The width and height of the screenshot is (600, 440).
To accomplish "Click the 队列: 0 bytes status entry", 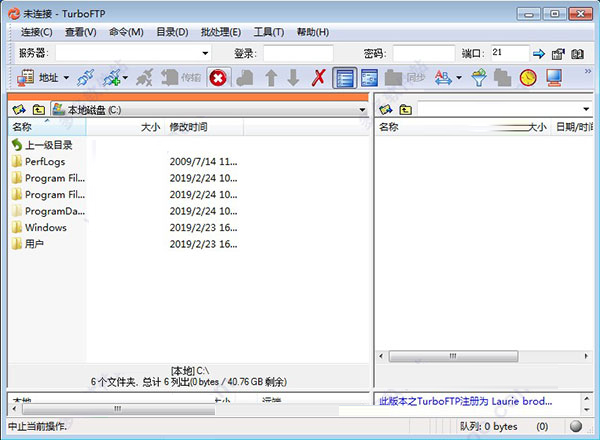I will (x=488, y=426).
